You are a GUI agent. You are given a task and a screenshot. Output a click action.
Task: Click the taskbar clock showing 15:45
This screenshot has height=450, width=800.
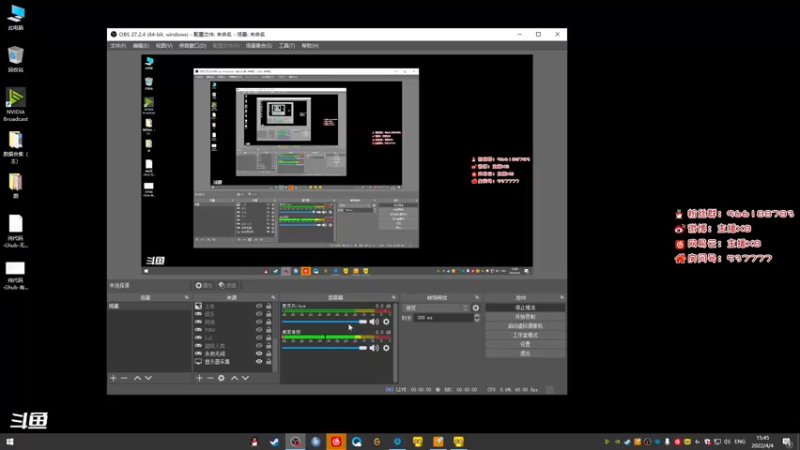click(x=762, y=442)
